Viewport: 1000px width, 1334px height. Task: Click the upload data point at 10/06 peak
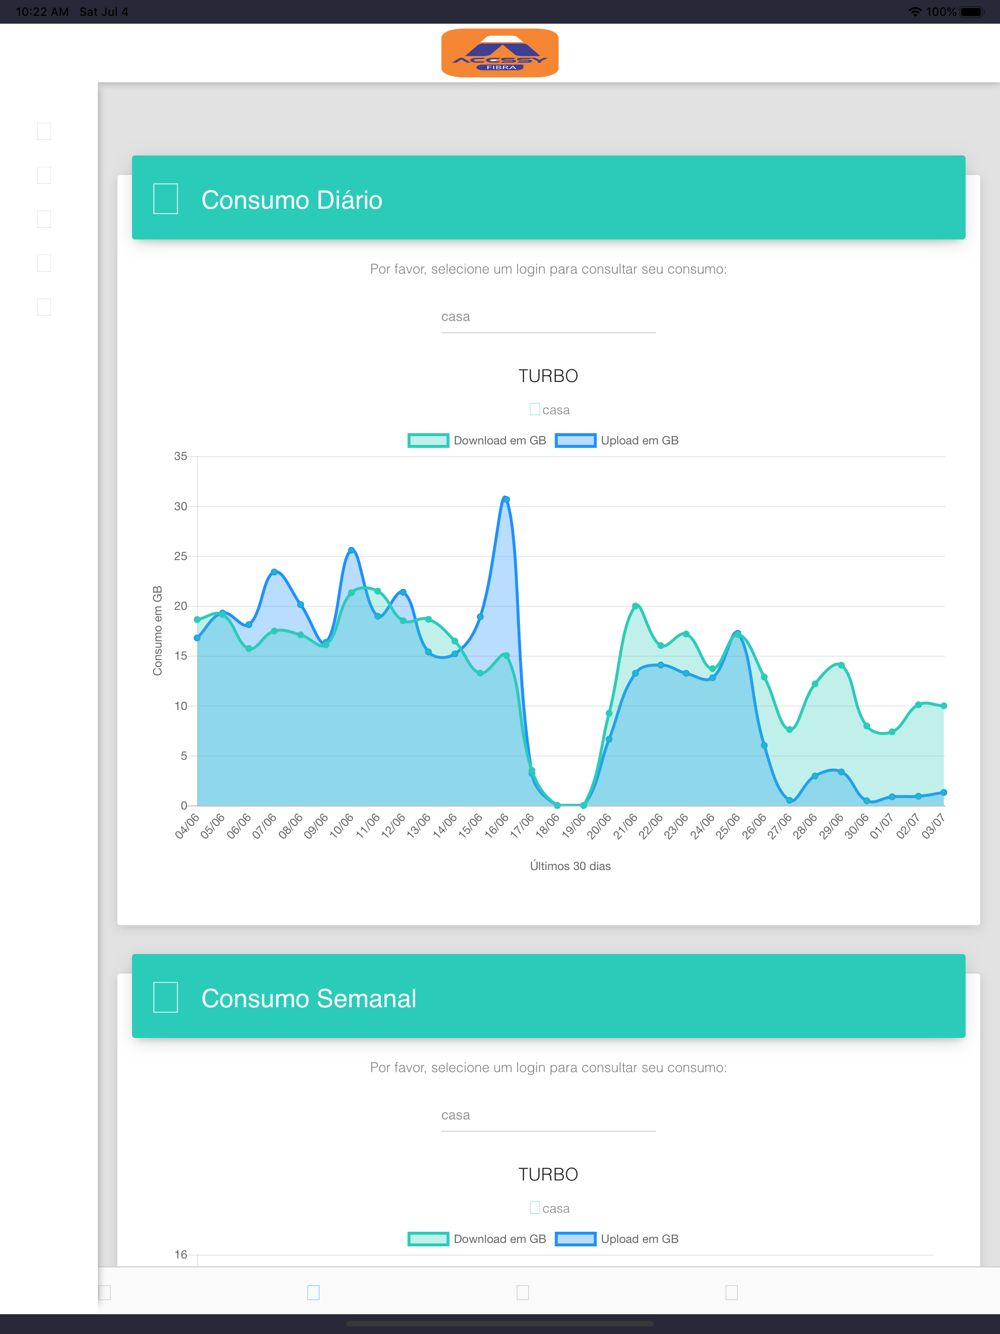point(352,550)
